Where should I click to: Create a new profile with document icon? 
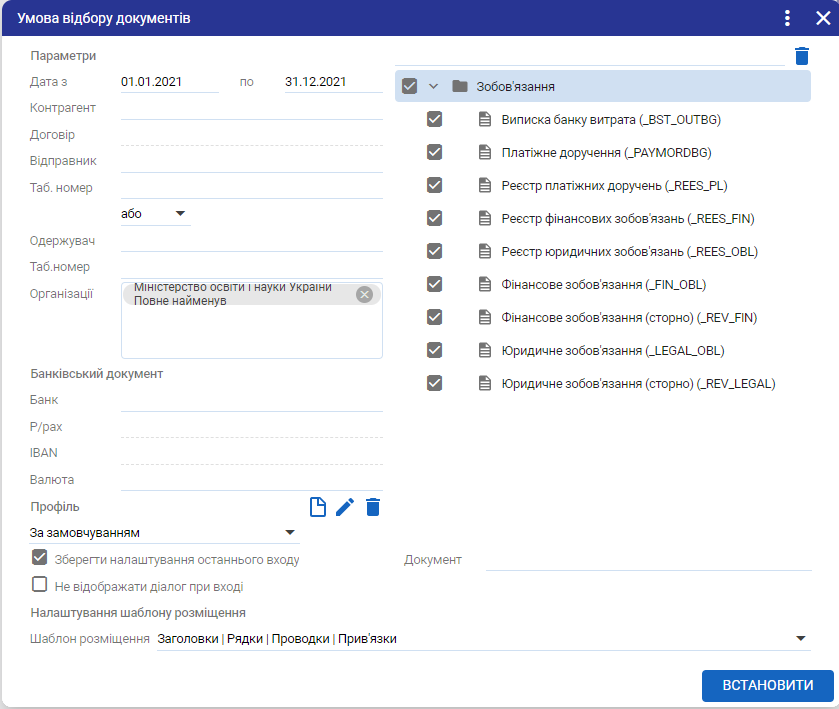[x=318, y=507]
